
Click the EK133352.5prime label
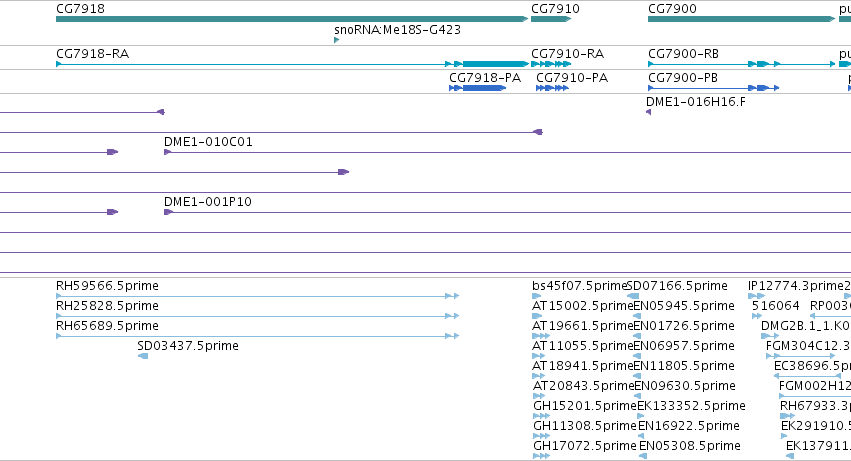click(691, 406)
